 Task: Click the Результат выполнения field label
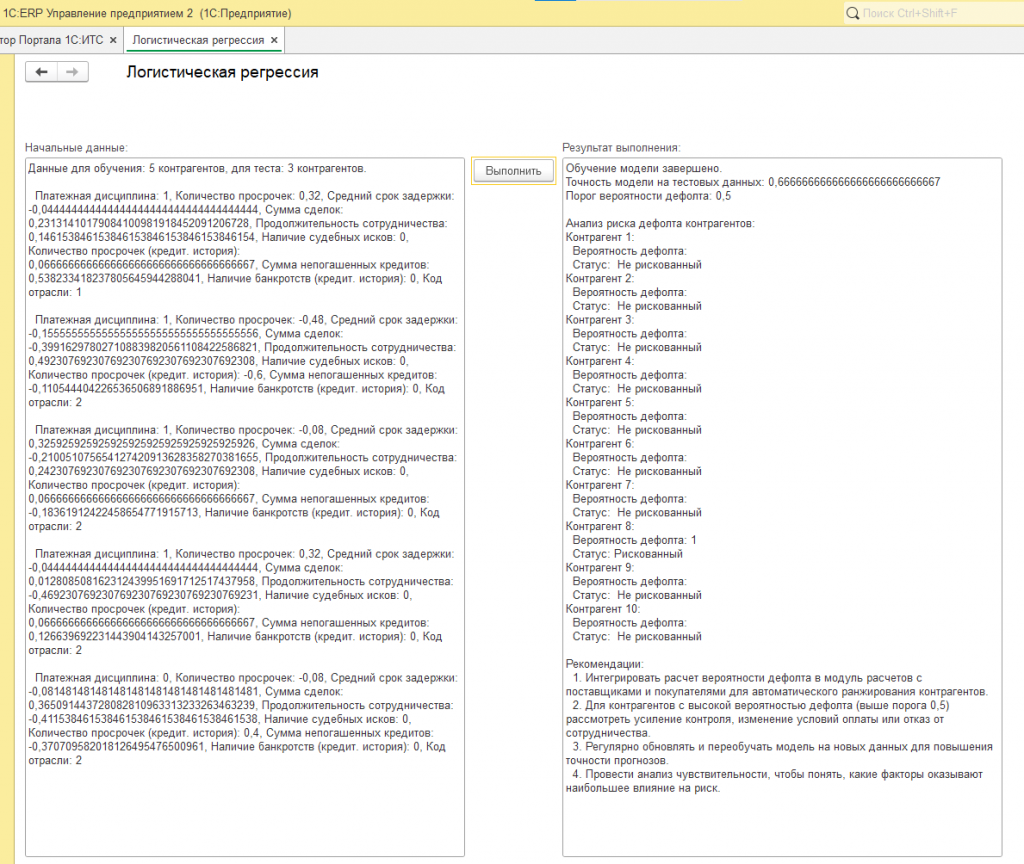pos(621,148)
